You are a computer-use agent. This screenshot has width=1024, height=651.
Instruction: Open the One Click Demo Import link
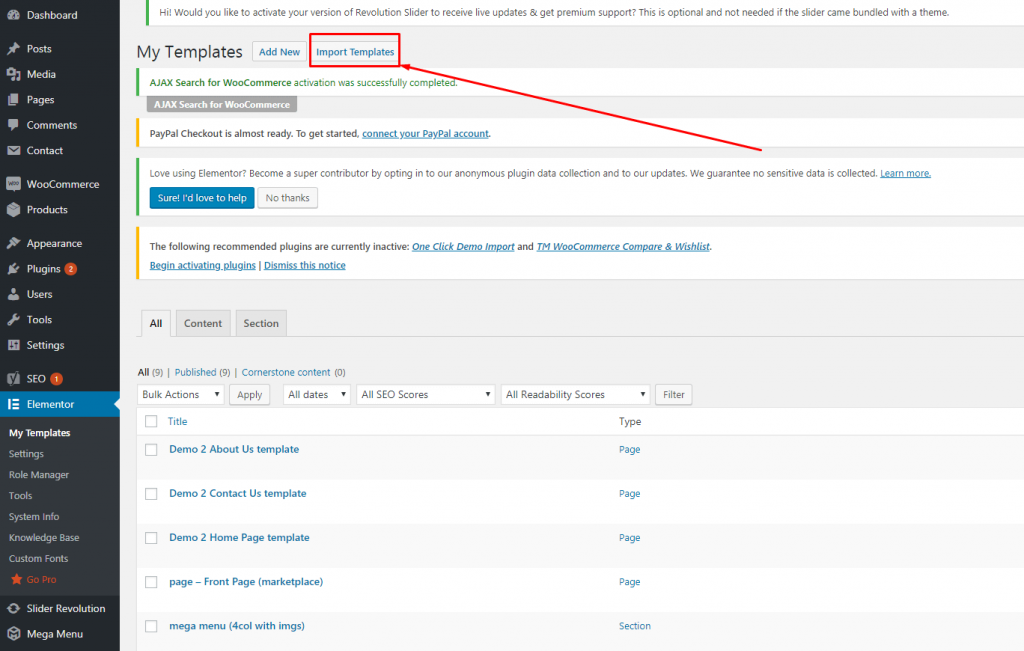coord(463,246)
